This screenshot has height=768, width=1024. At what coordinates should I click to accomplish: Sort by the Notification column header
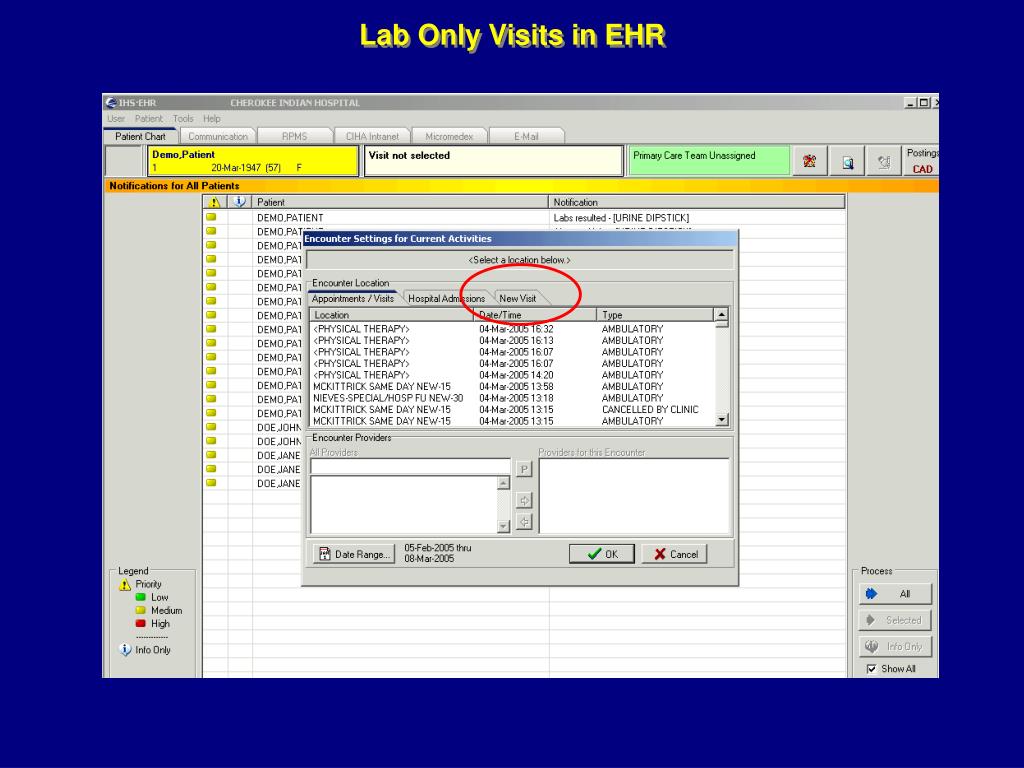pos(697,202)
